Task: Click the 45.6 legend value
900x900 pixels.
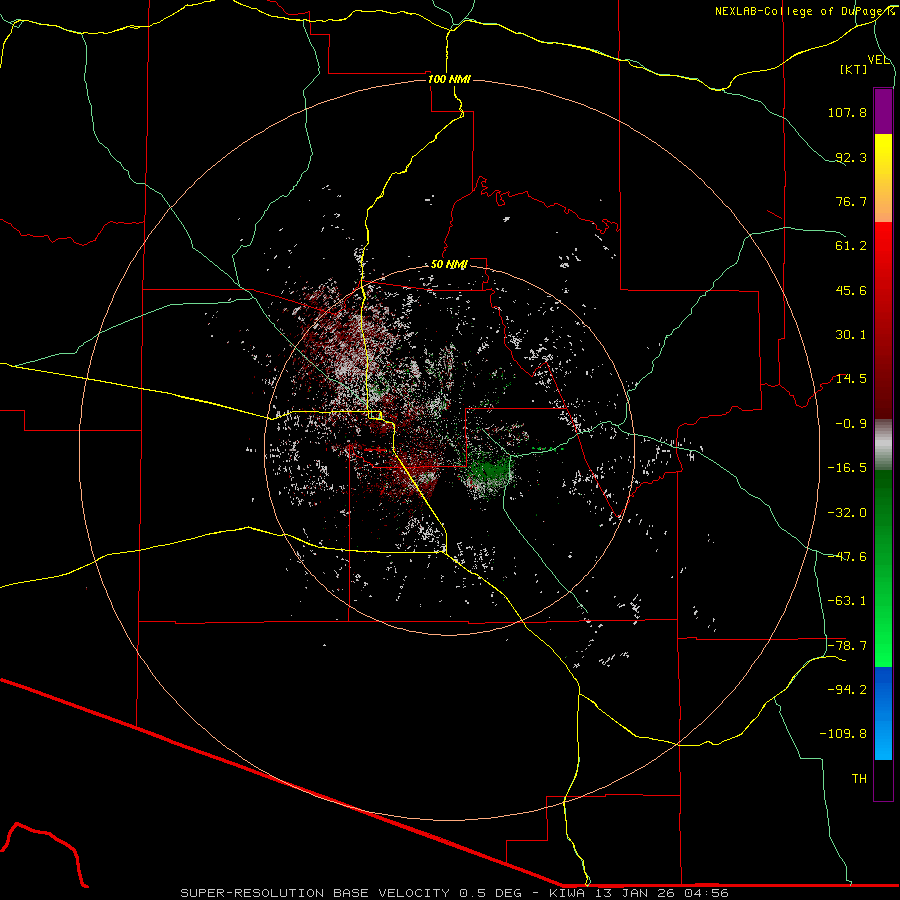Action: 851,290
